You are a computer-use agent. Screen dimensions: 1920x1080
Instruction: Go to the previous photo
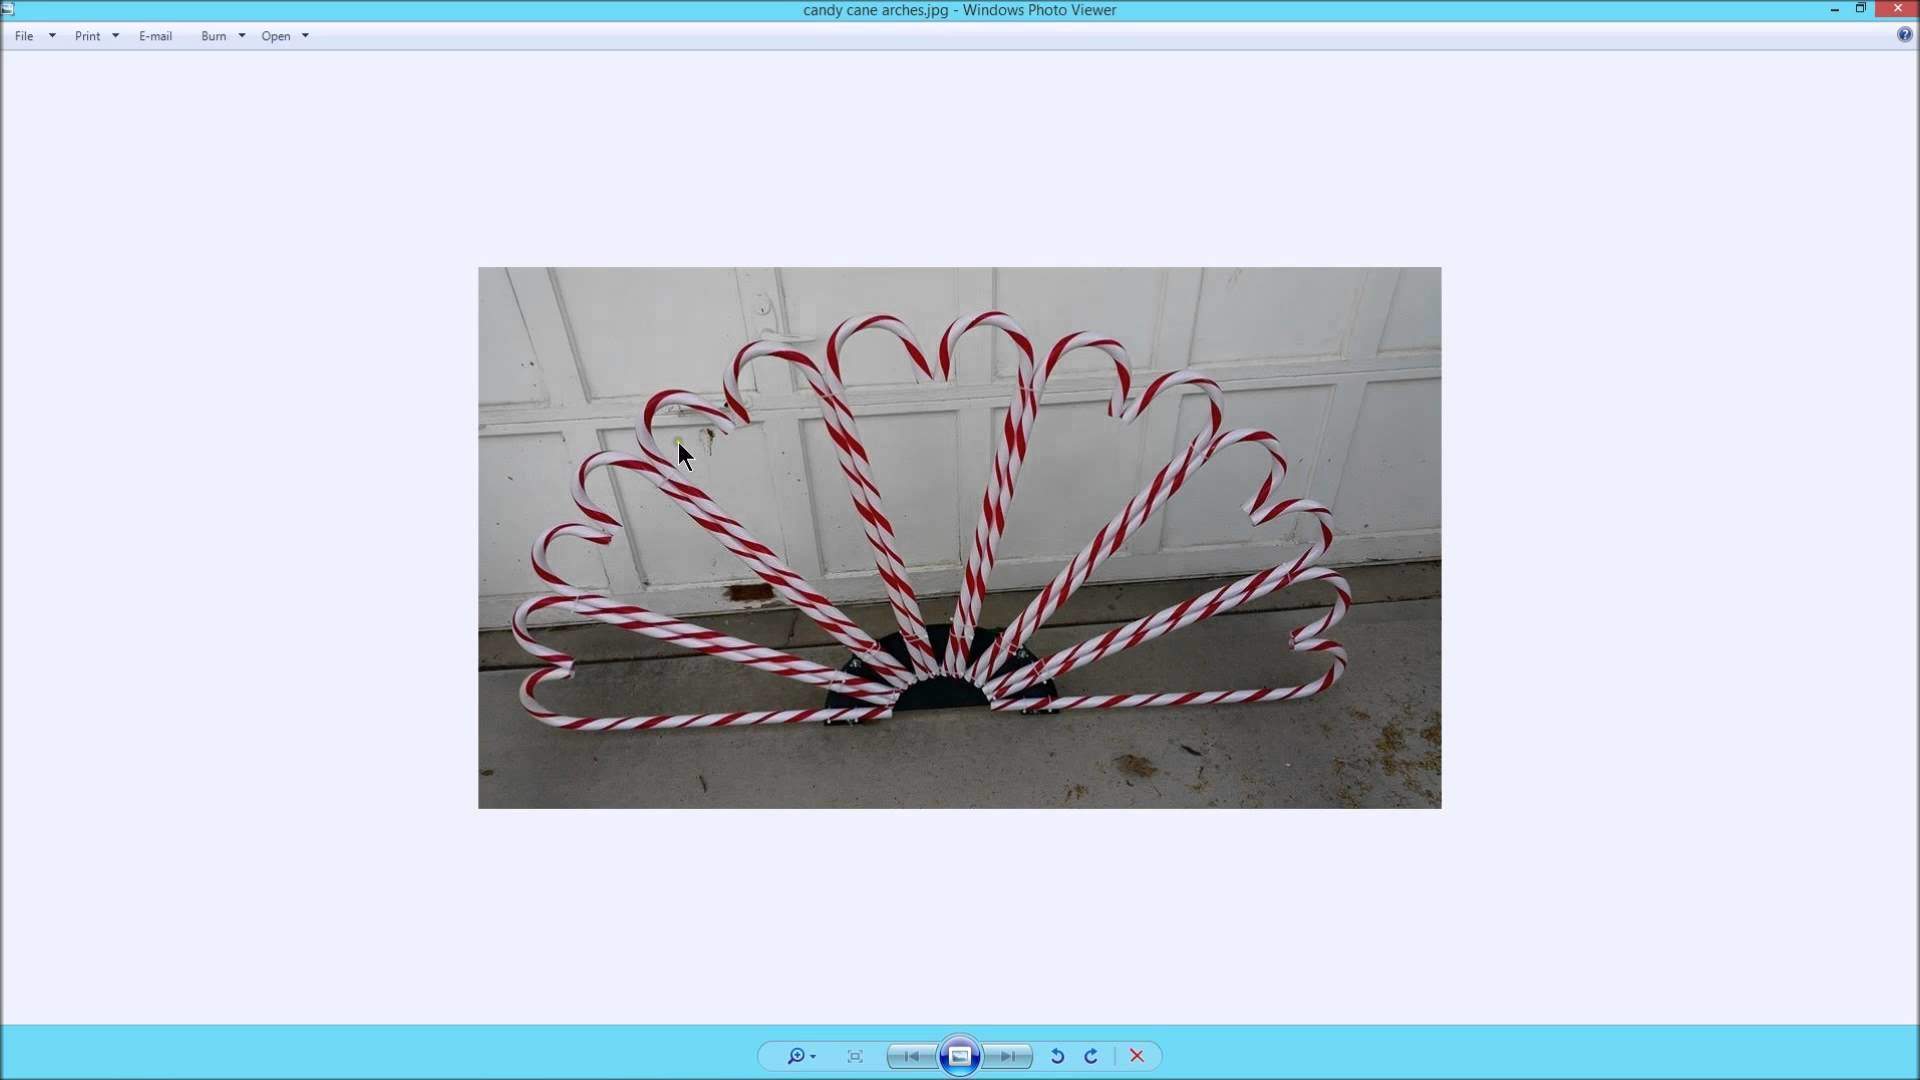point(911,1056)
